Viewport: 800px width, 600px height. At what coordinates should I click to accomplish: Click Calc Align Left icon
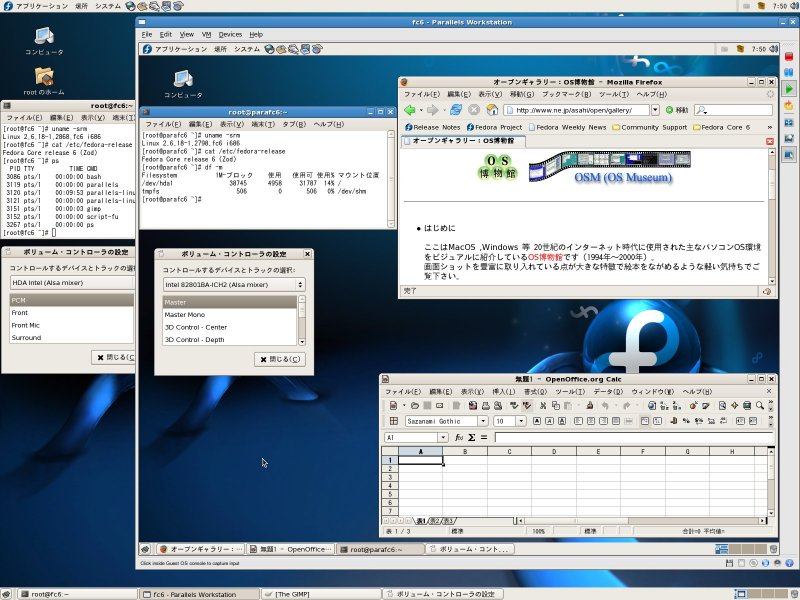coord(579,421)
